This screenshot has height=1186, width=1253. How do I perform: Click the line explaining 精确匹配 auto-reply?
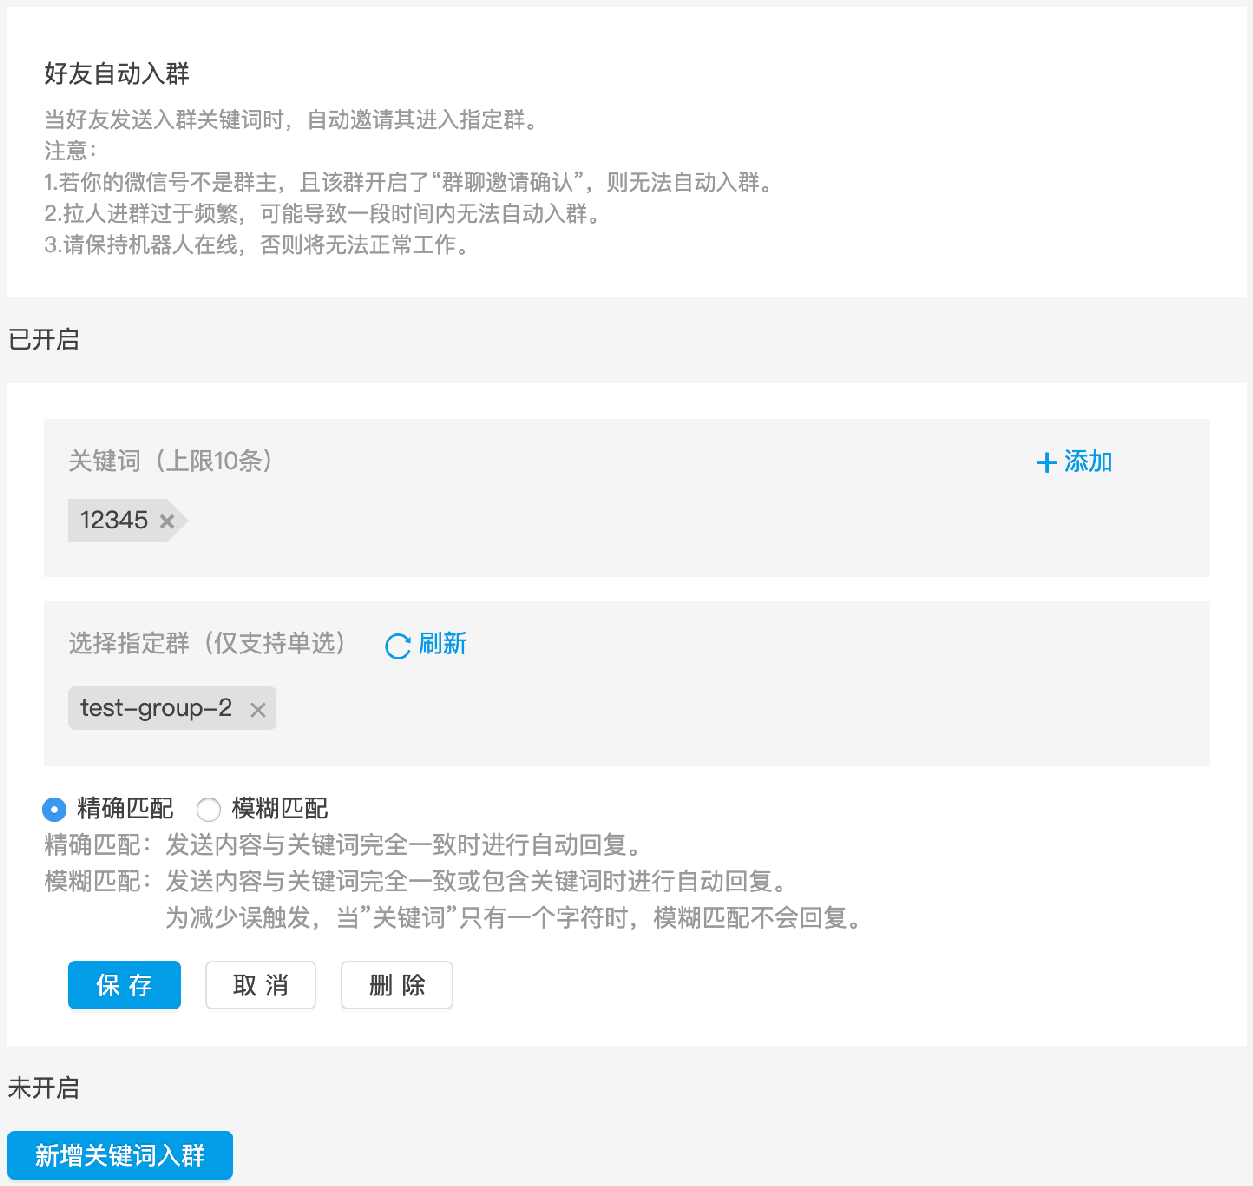click(x=343, y=845)
